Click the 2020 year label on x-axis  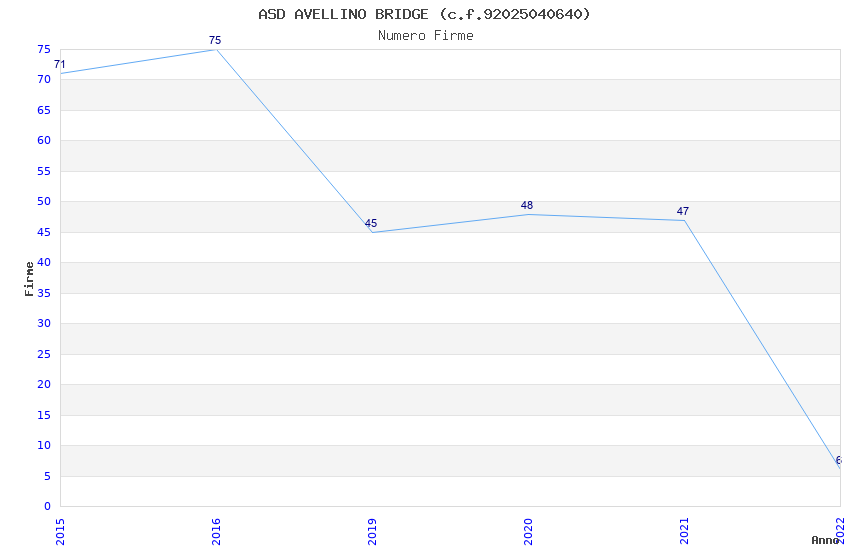pos(529,532)
